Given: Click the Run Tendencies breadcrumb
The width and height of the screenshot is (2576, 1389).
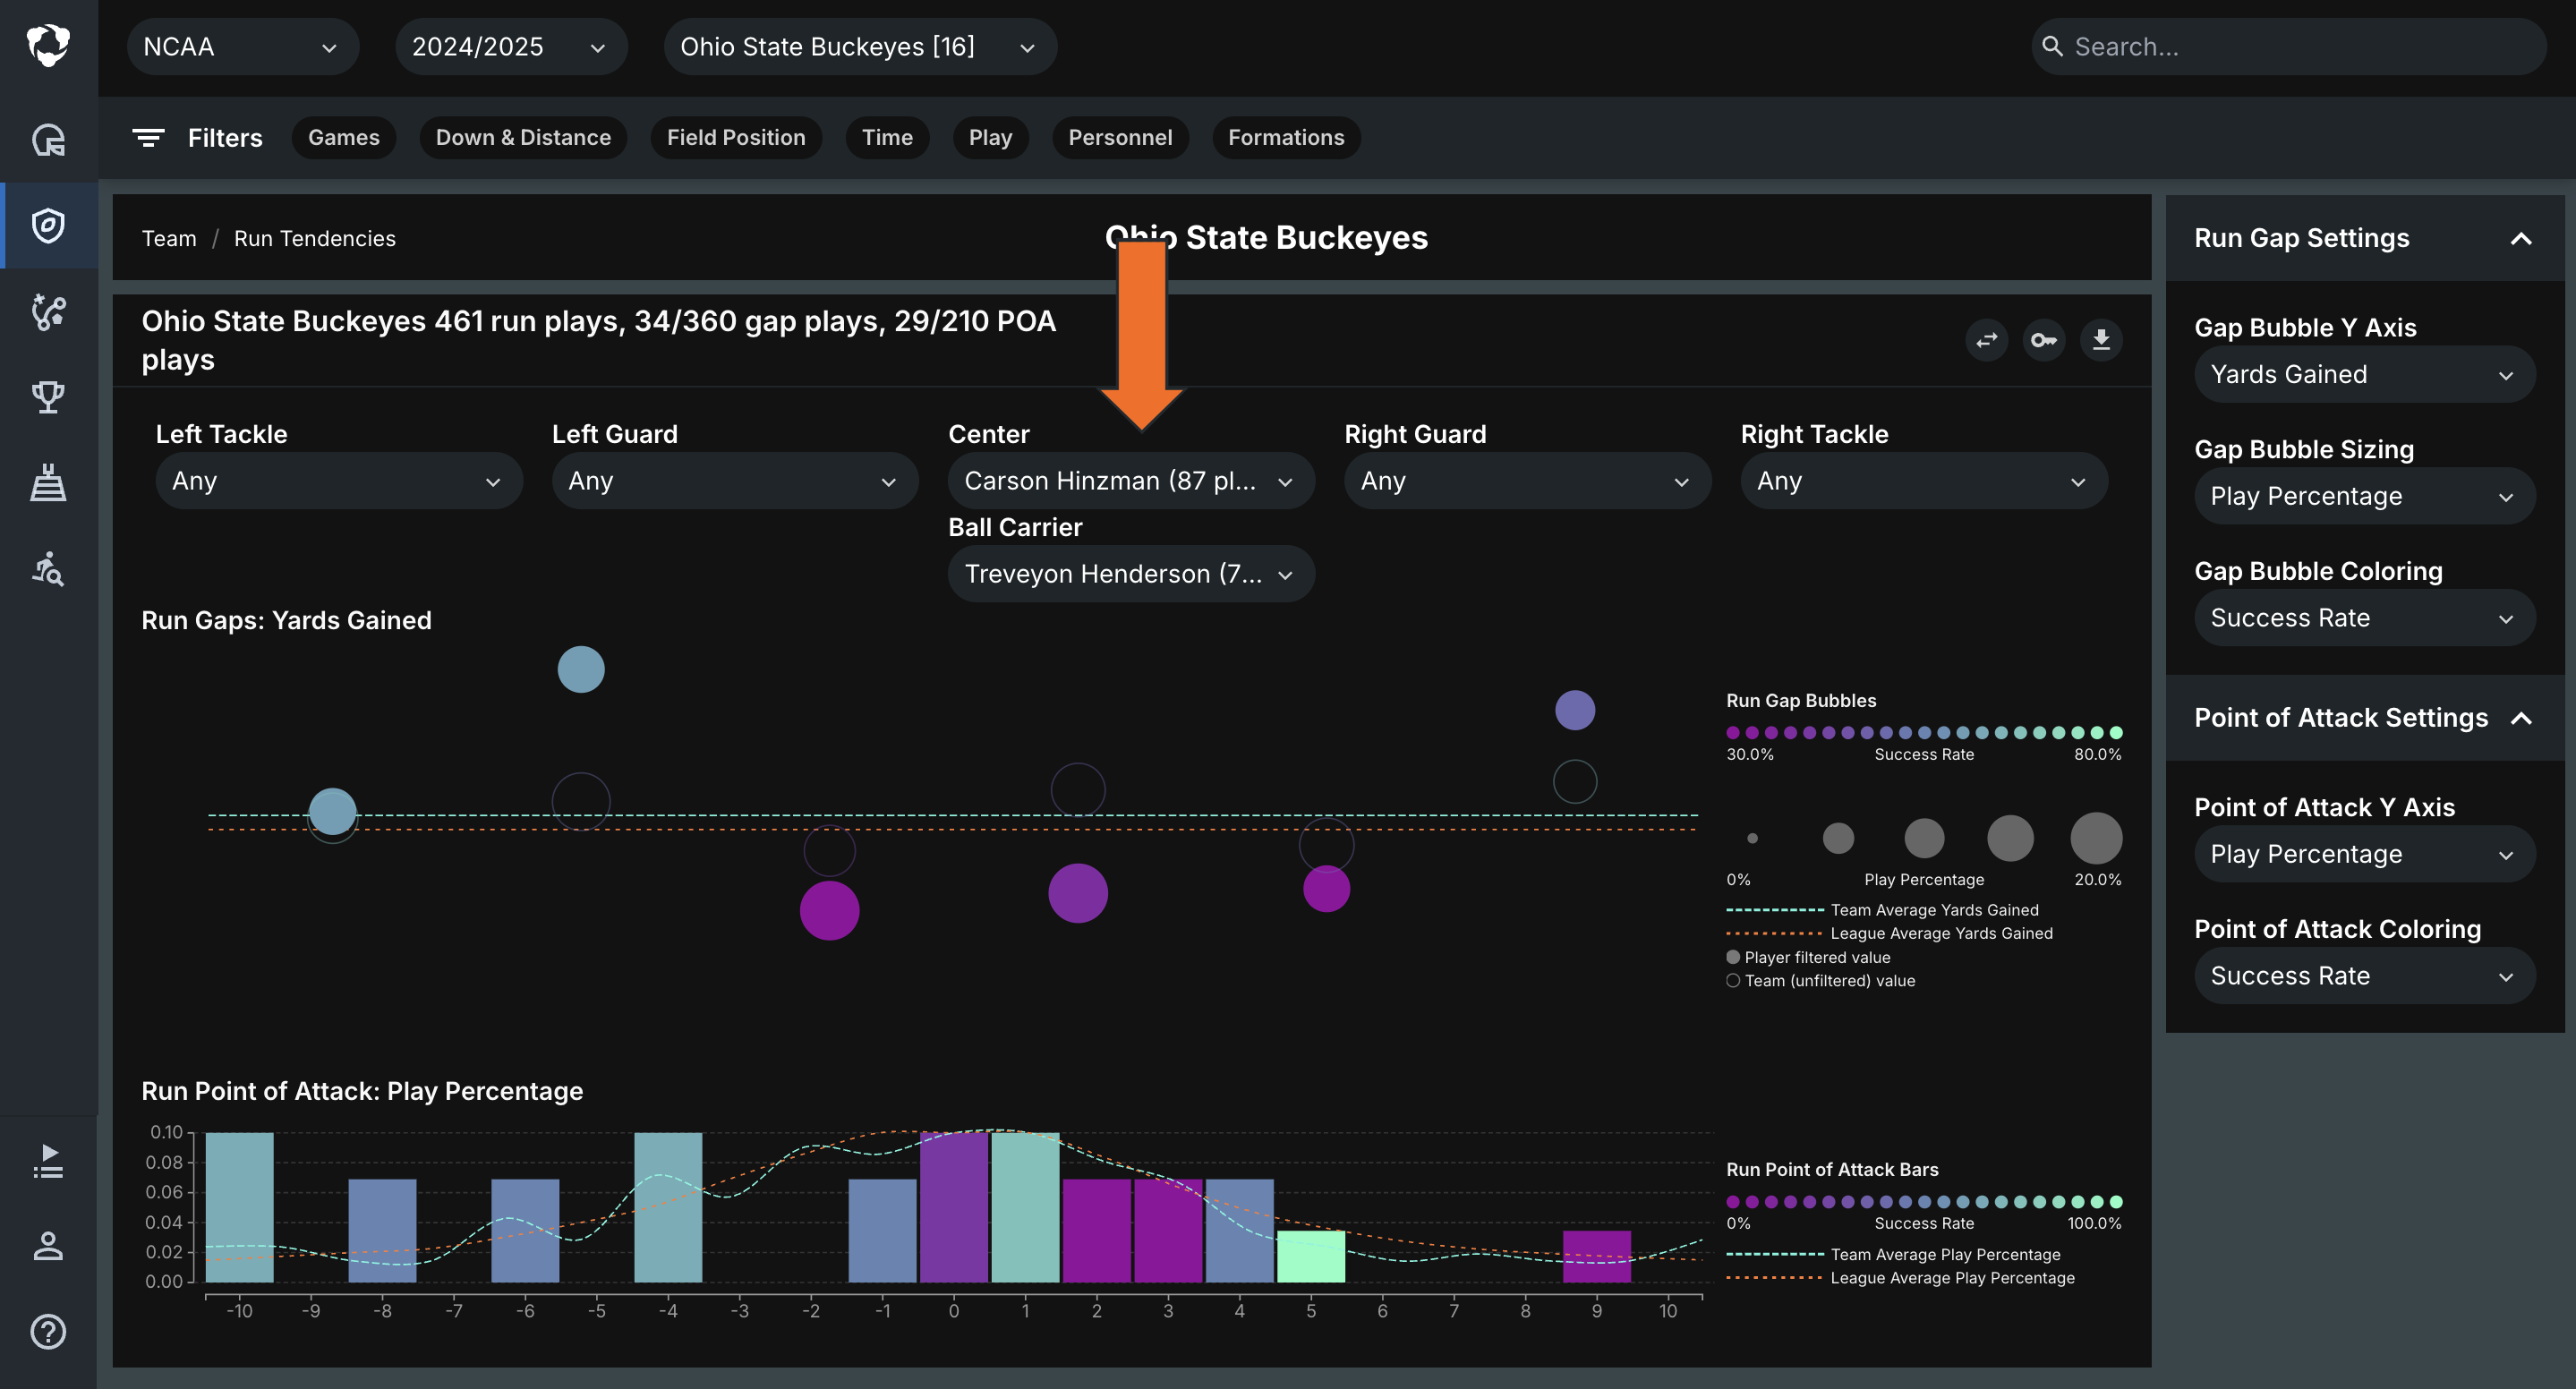Looking at the screenshot, I should click(315, 238).
